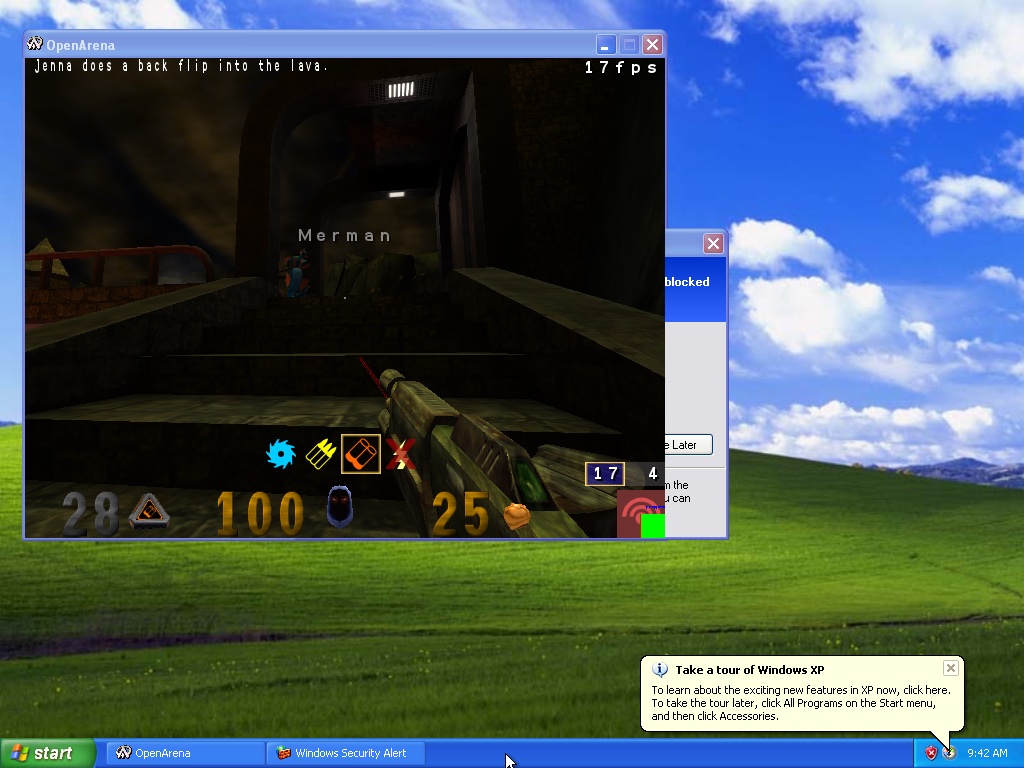This screenshot has height=768, width=1024.
Task: Switch to Windows Security Alert taskbar button
Action: (346, 753)
